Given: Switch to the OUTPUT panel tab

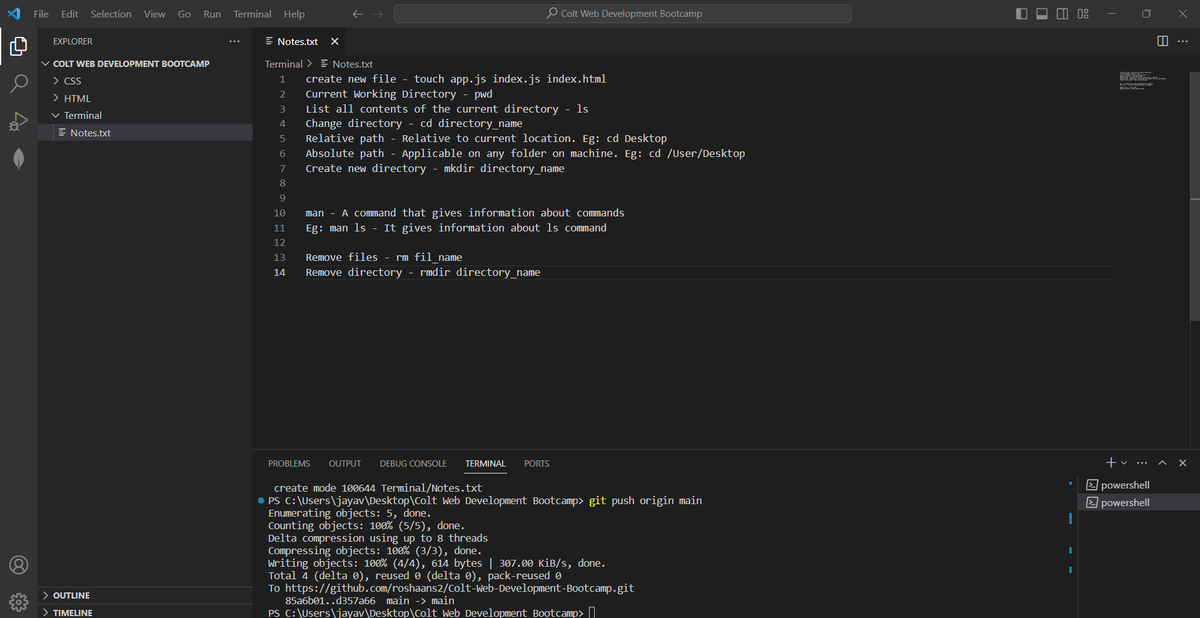Looking at the screenshot, I should point(345,464).
